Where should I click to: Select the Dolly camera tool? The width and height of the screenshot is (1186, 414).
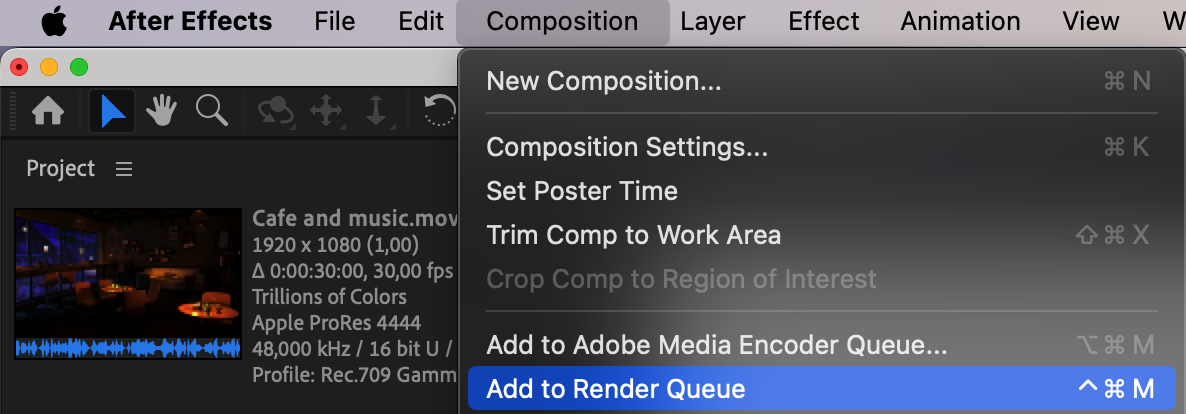coord(376,112)
